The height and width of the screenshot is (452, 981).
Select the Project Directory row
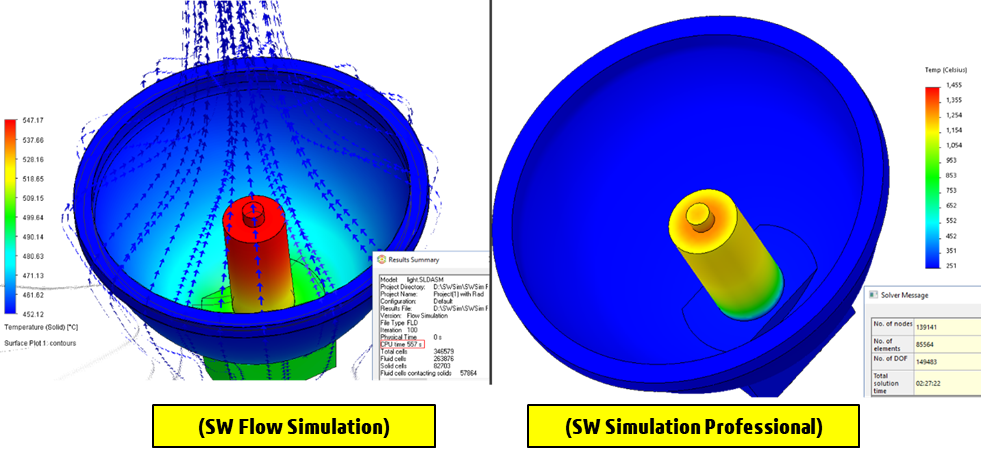click(x=434, y=287)
